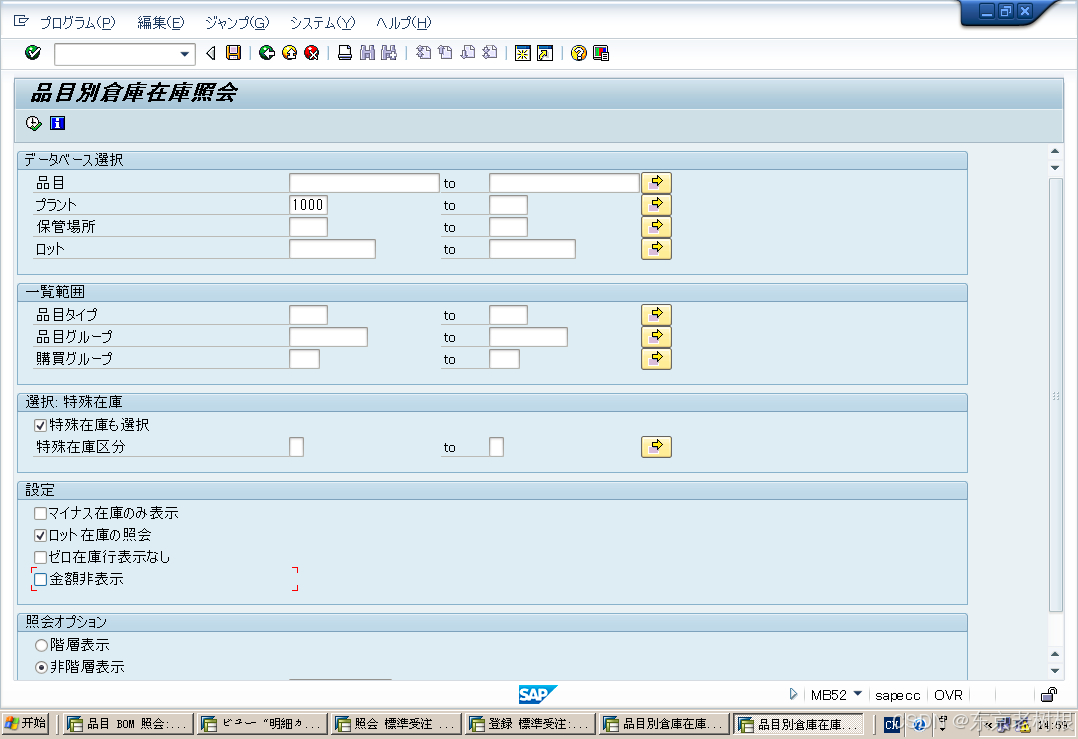This screenshot has width=1078, height=739.
Task: Click the green checkmark Enter icon
Action: pyautogui.click(x=32, y=53)
